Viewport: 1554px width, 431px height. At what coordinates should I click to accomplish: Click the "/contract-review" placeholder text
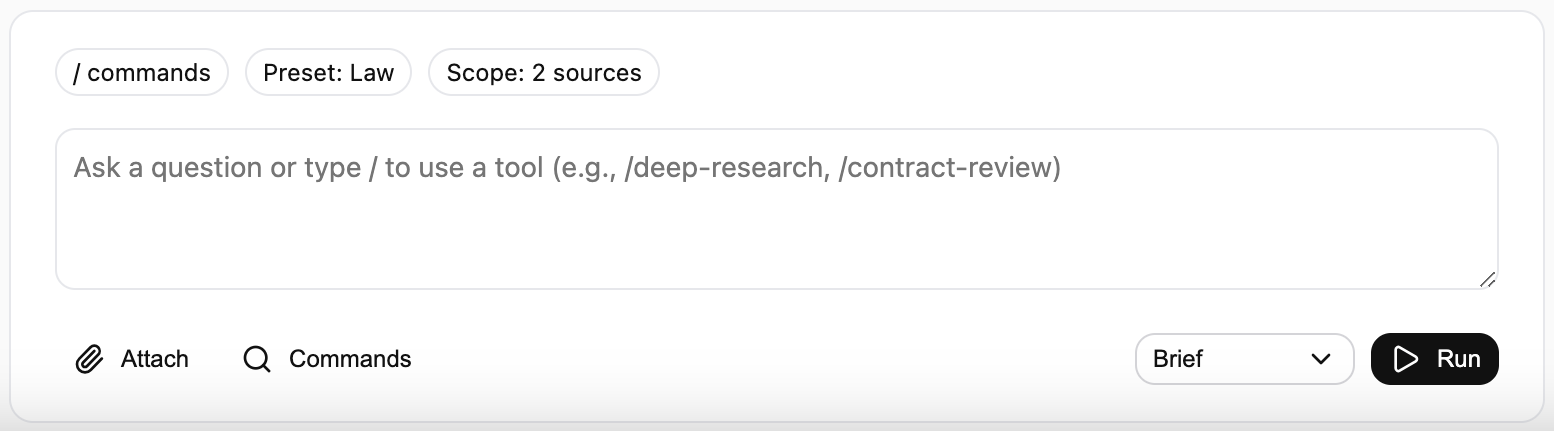tap(949, 167)
